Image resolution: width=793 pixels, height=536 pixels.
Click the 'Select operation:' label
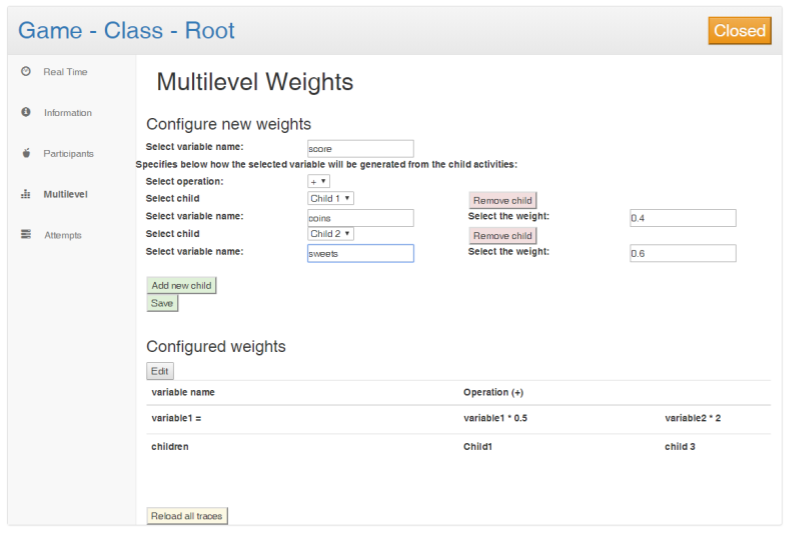[x=185, y=181]
